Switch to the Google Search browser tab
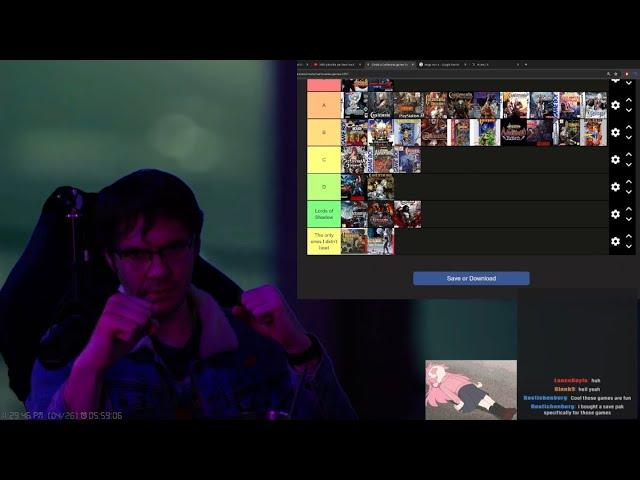The height and width of the screenshot is (480, 640). pyautogui.click(x=441, y=64)
